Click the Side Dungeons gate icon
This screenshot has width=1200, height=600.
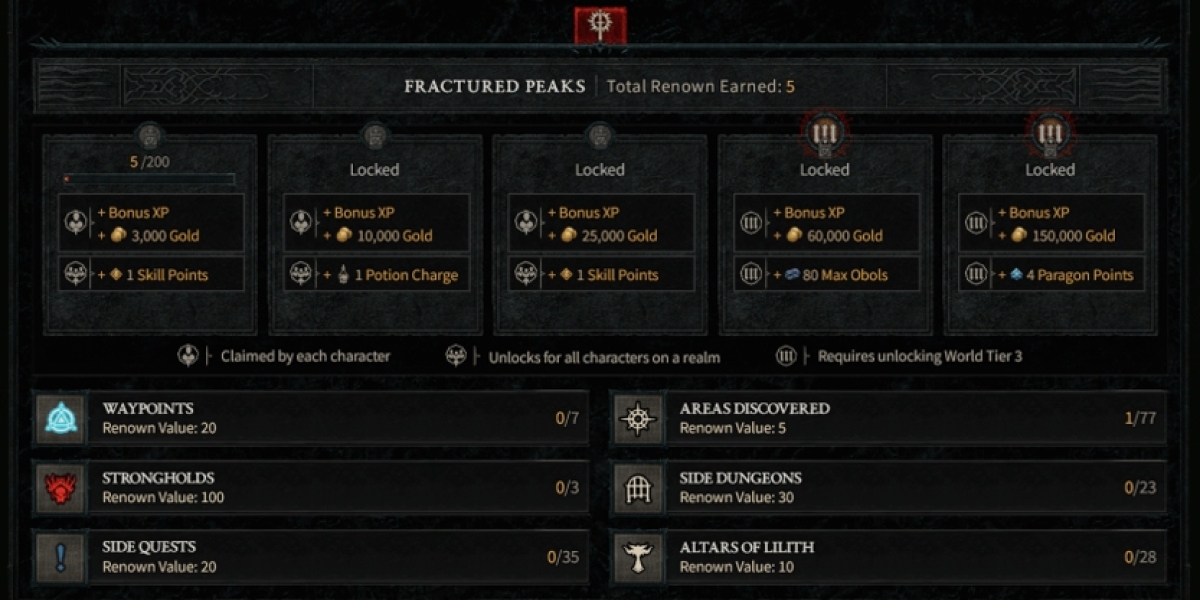(638, 487)
